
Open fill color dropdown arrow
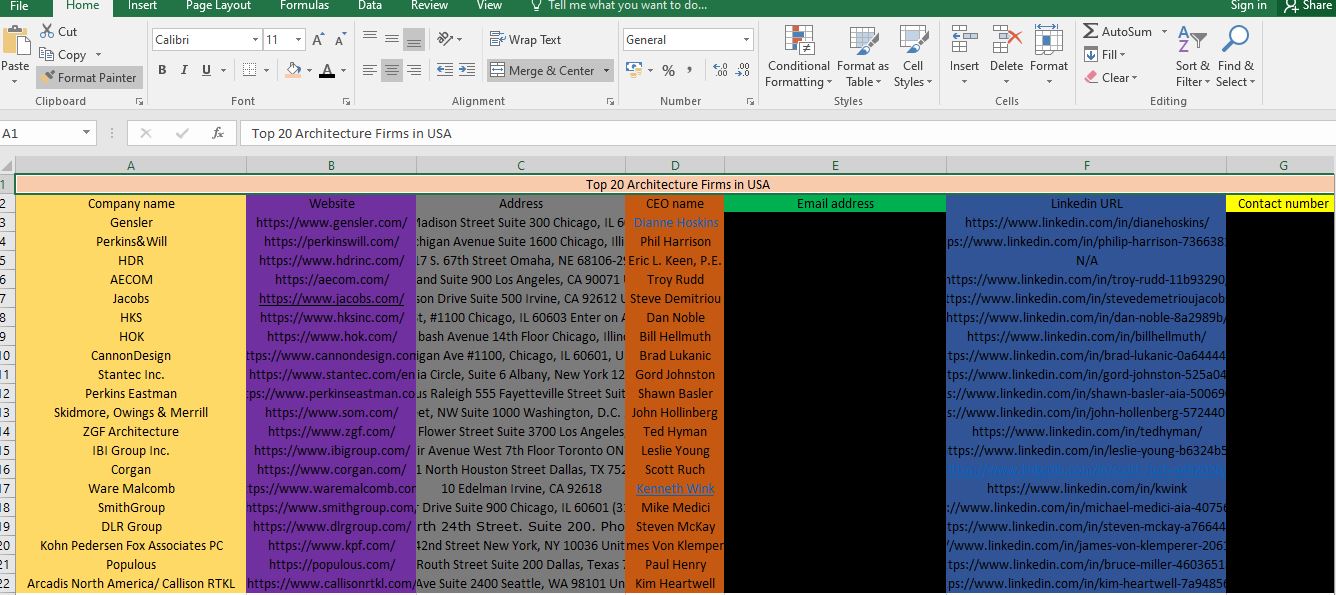click(x=308, y=71)
